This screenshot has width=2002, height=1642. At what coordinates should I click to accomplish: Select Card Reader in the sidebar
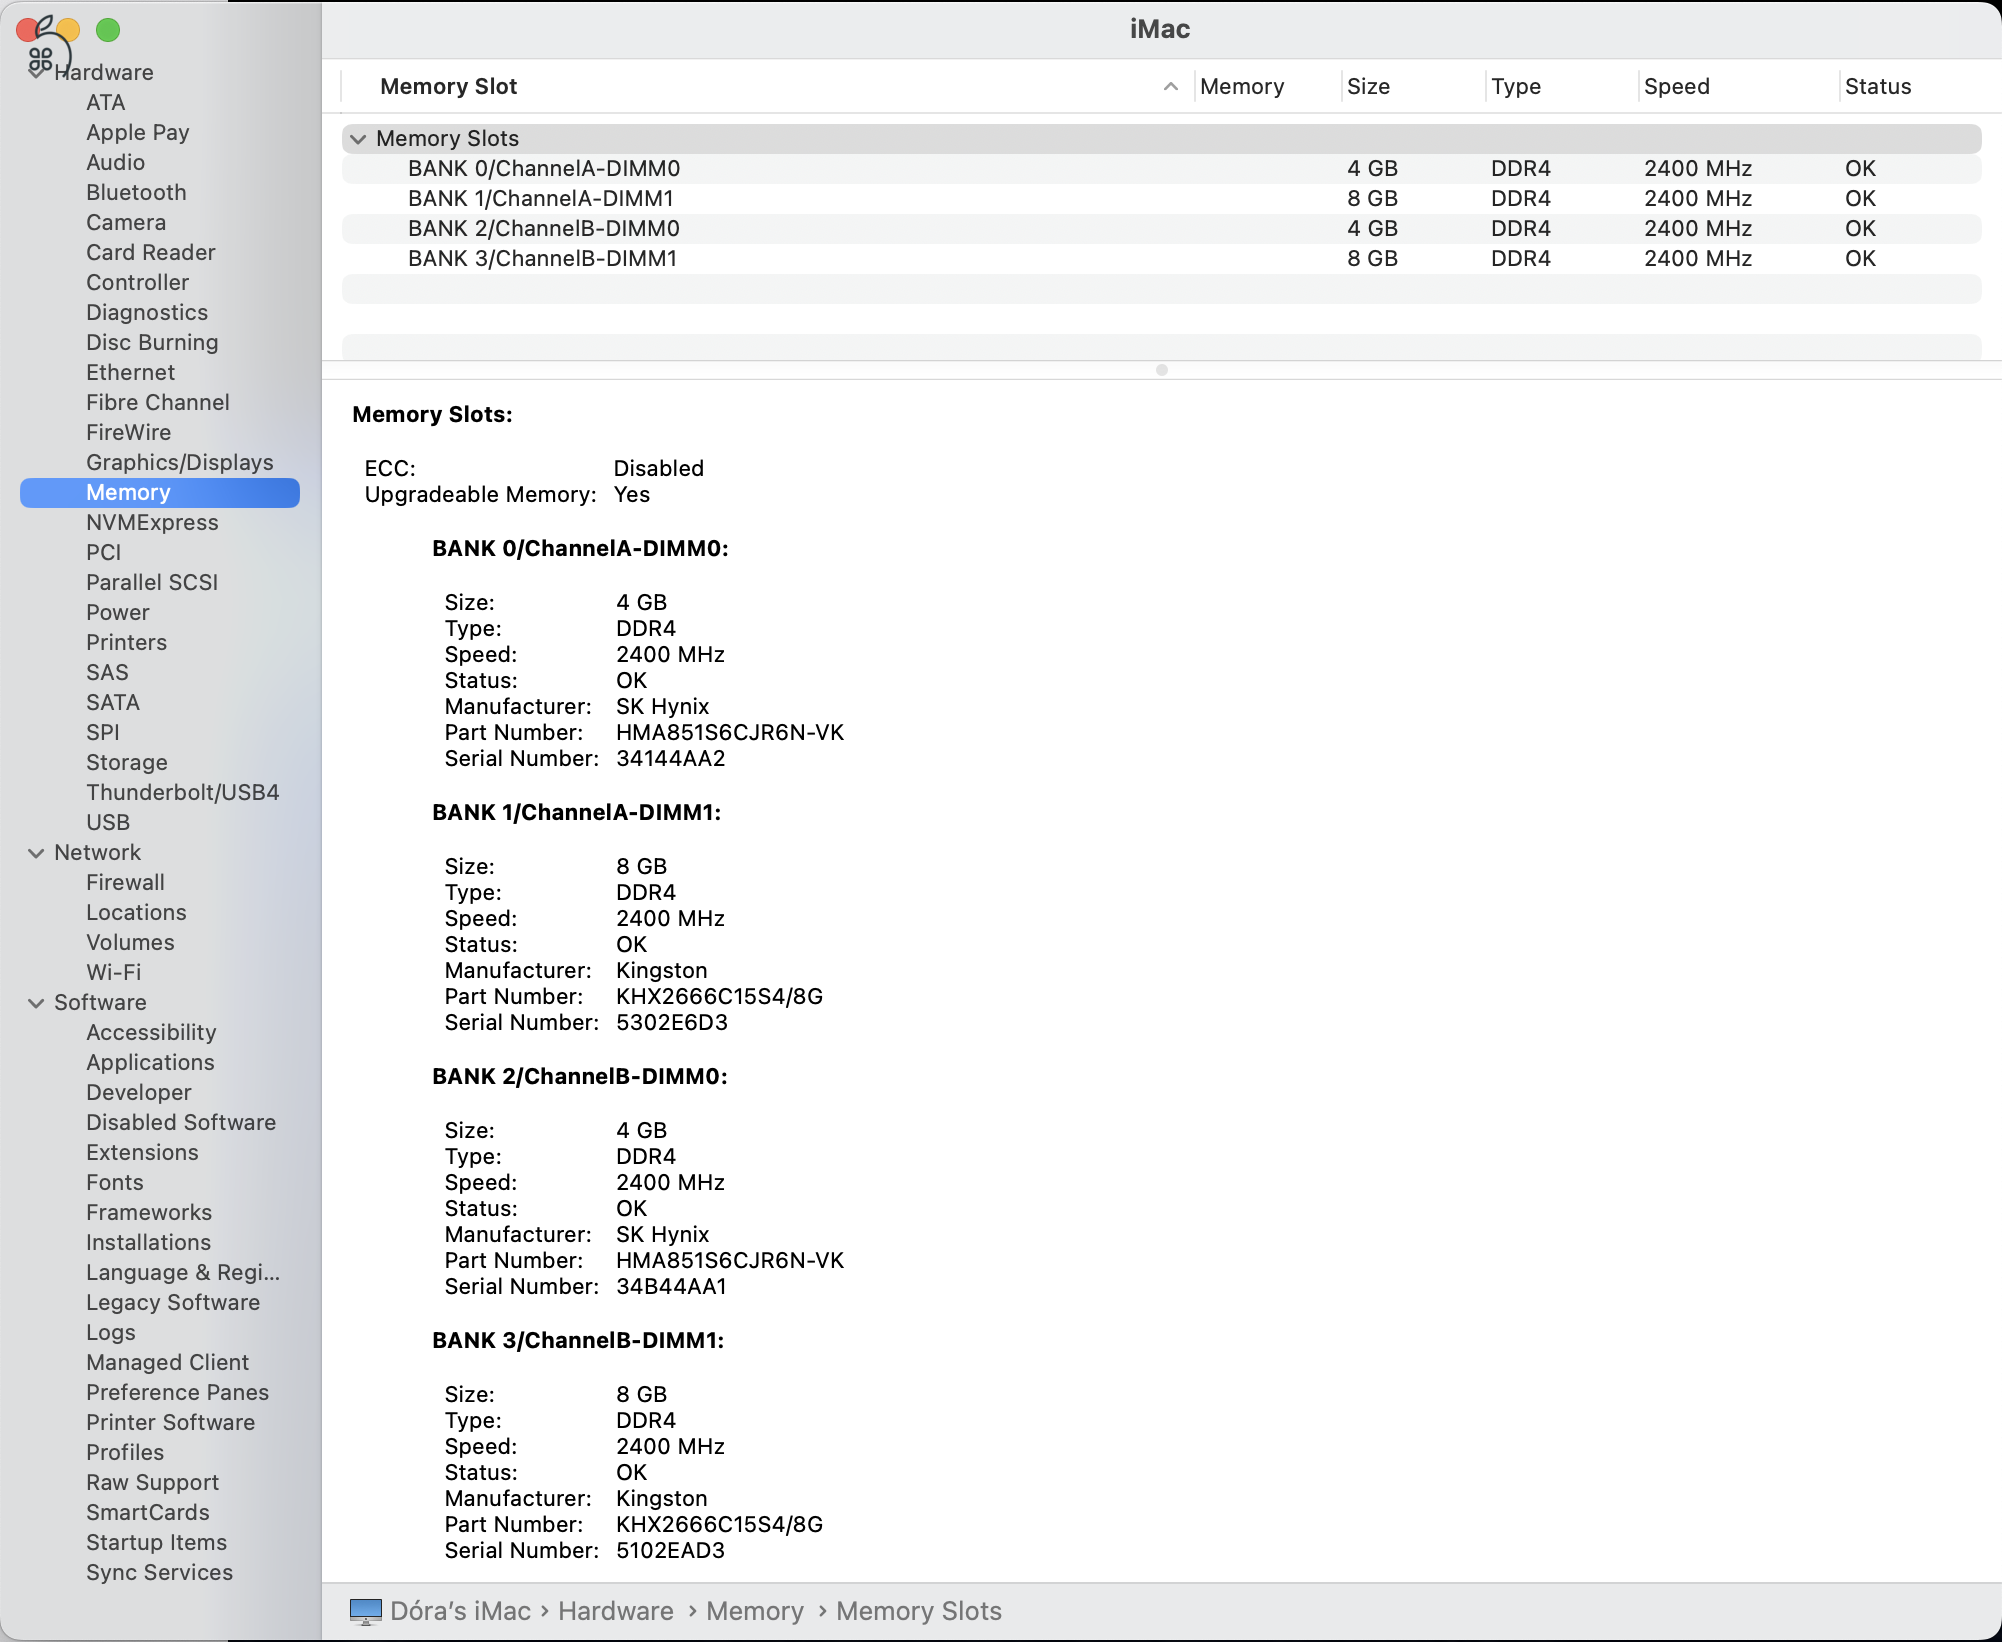(x=150, y=253)
